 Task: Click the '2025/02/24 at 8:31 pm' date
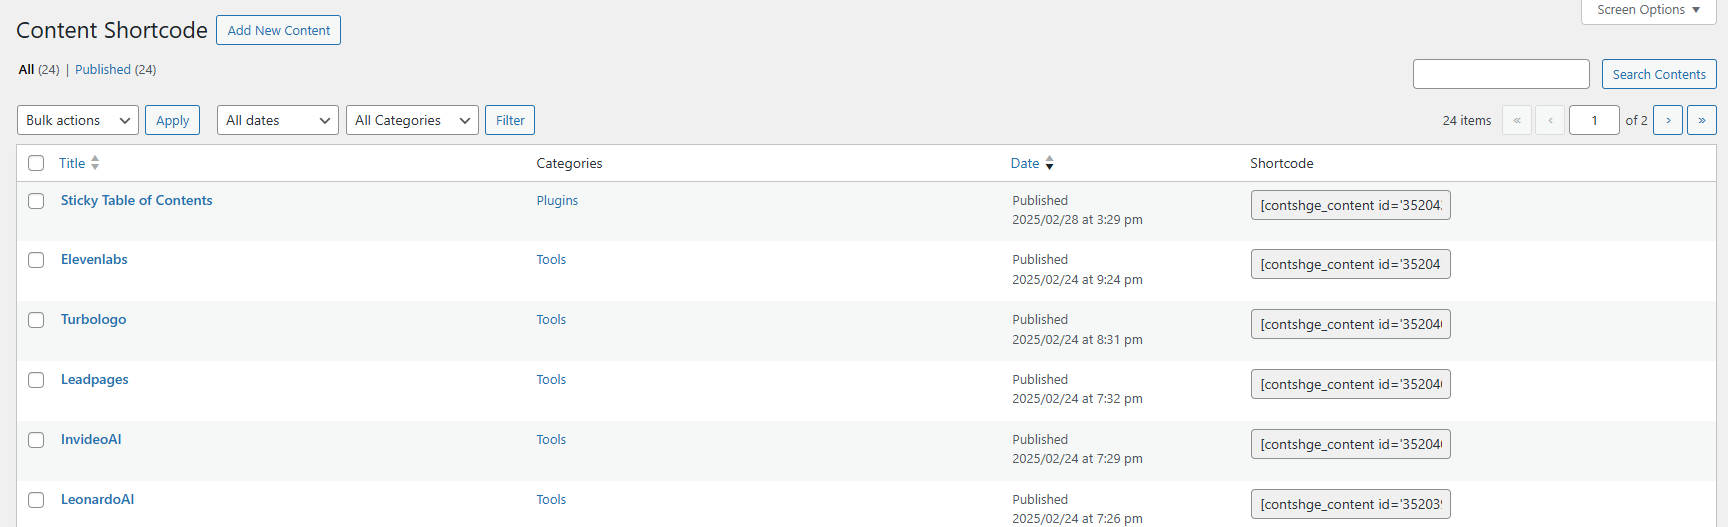click(1077, 340)
